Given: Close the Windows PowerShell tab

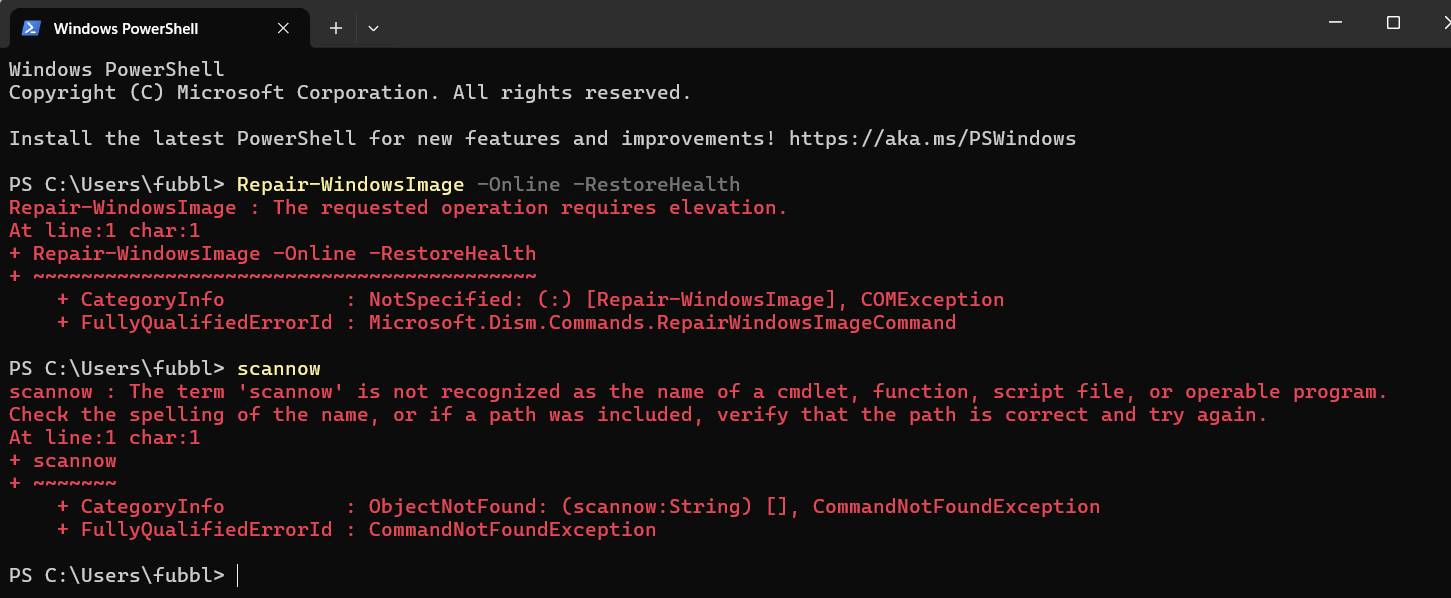Looking at the screenshot, I should tap(283, 29).
